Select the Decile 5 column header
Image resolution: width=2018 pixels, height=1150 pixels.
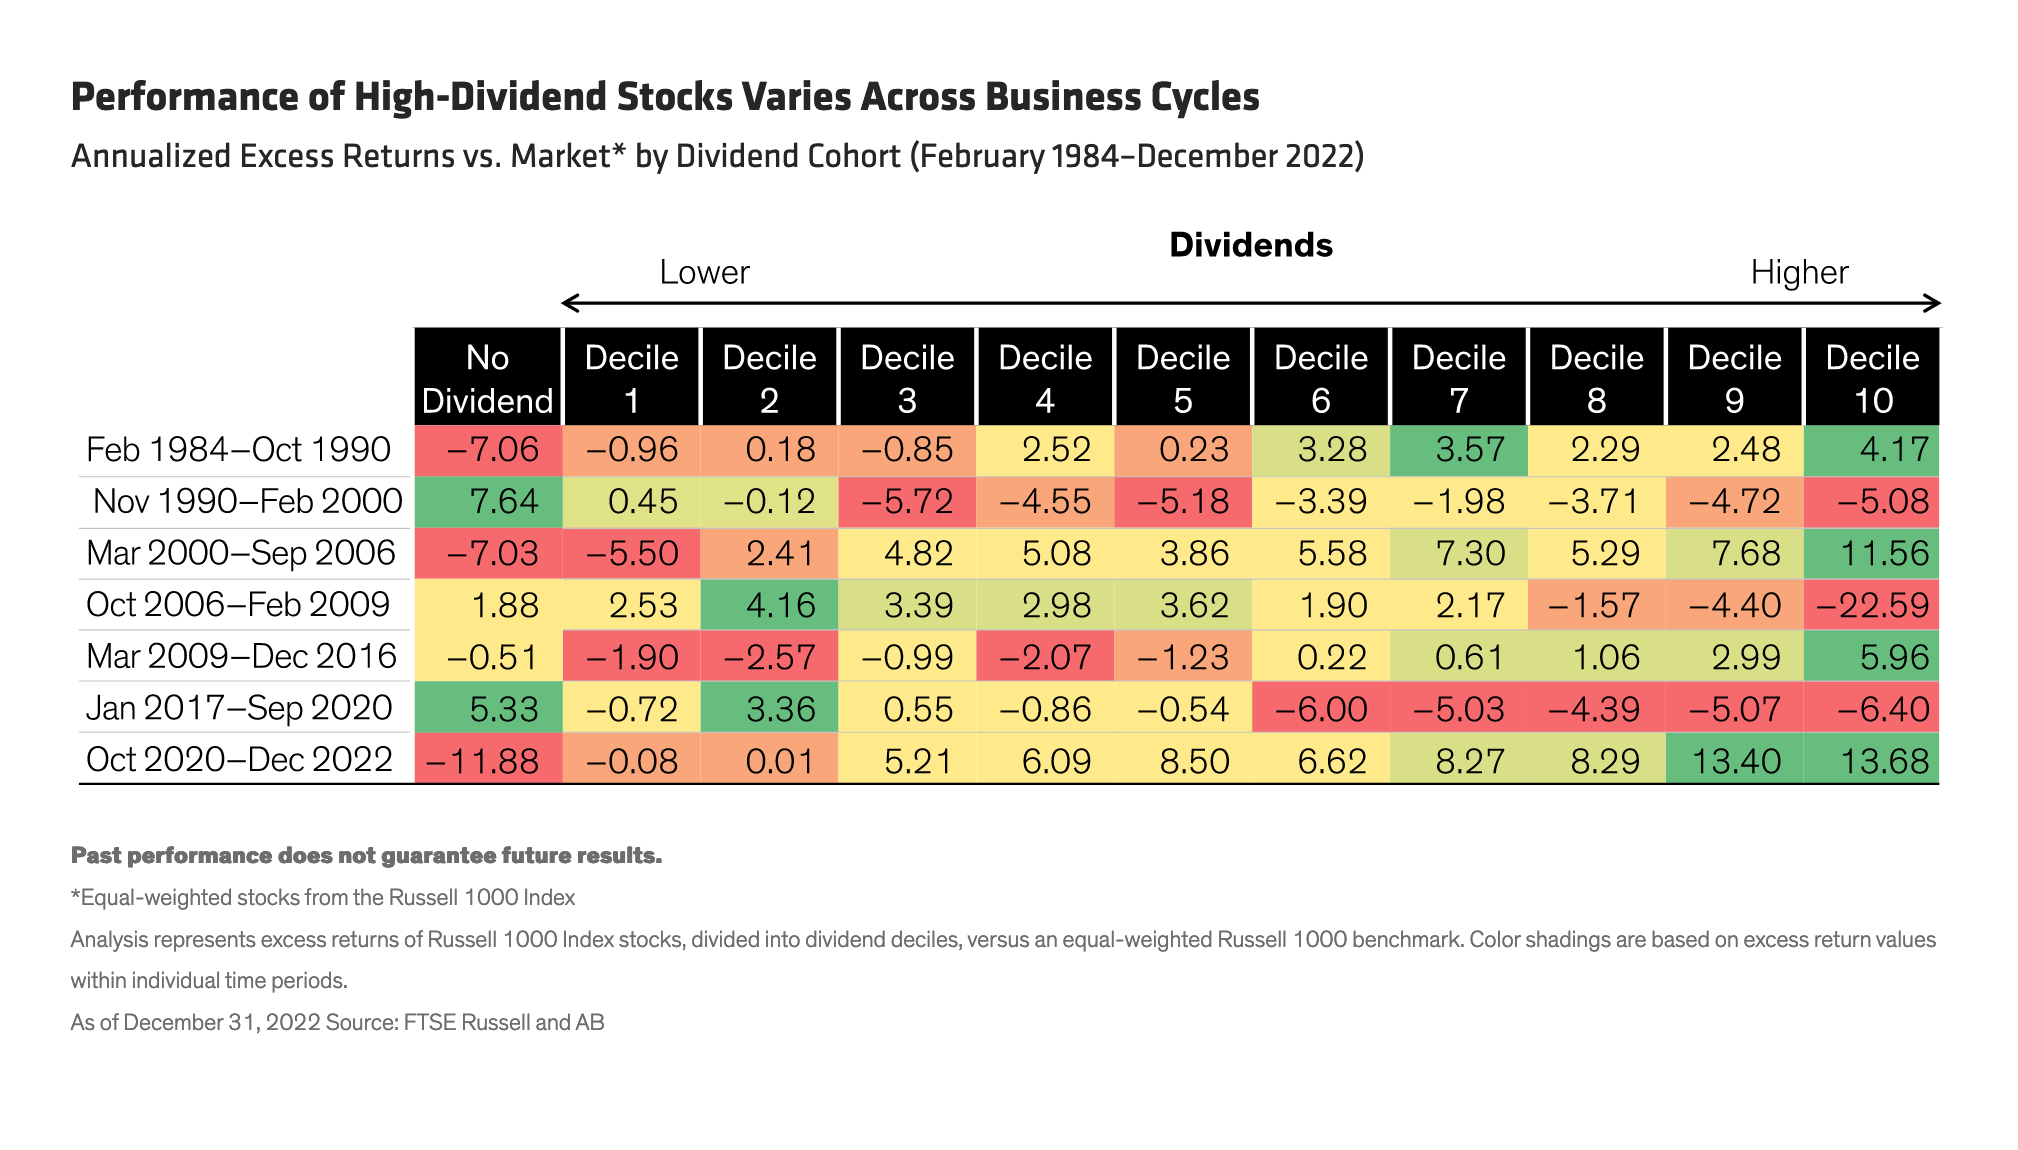1183,378
